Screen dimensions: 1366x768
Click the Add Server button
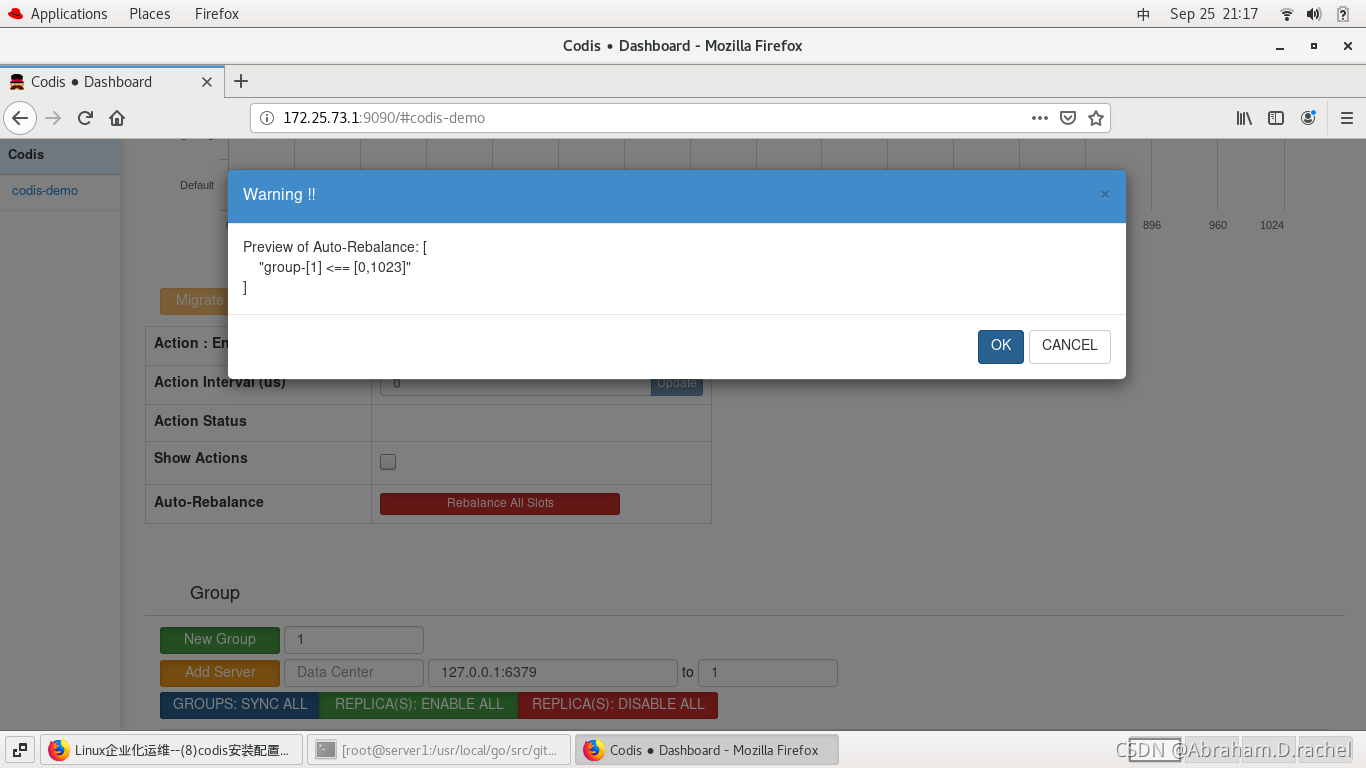(x=220, y=672)
